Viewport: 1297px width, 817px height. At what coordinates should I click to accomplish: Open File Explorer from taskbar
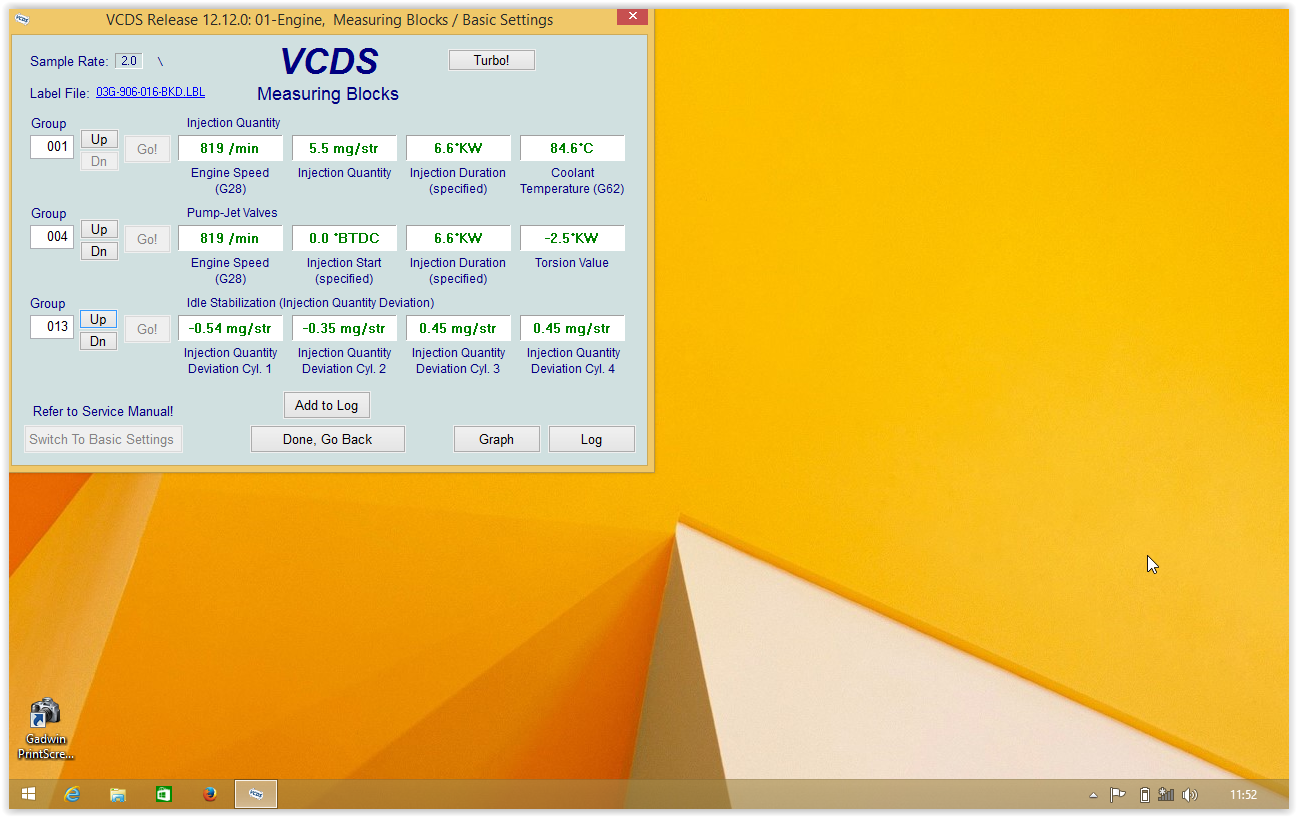(x=118, y=794)
